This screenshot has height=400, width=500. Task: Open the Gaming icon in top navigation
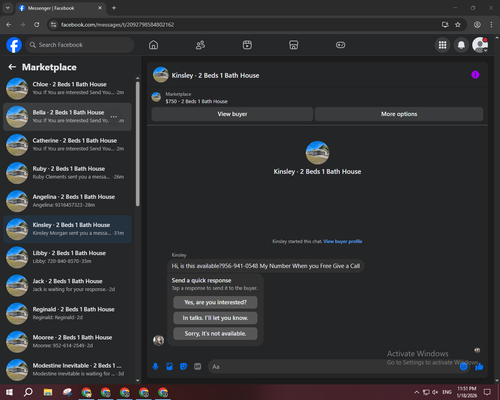pyautogui.click(x=340, y=45)
